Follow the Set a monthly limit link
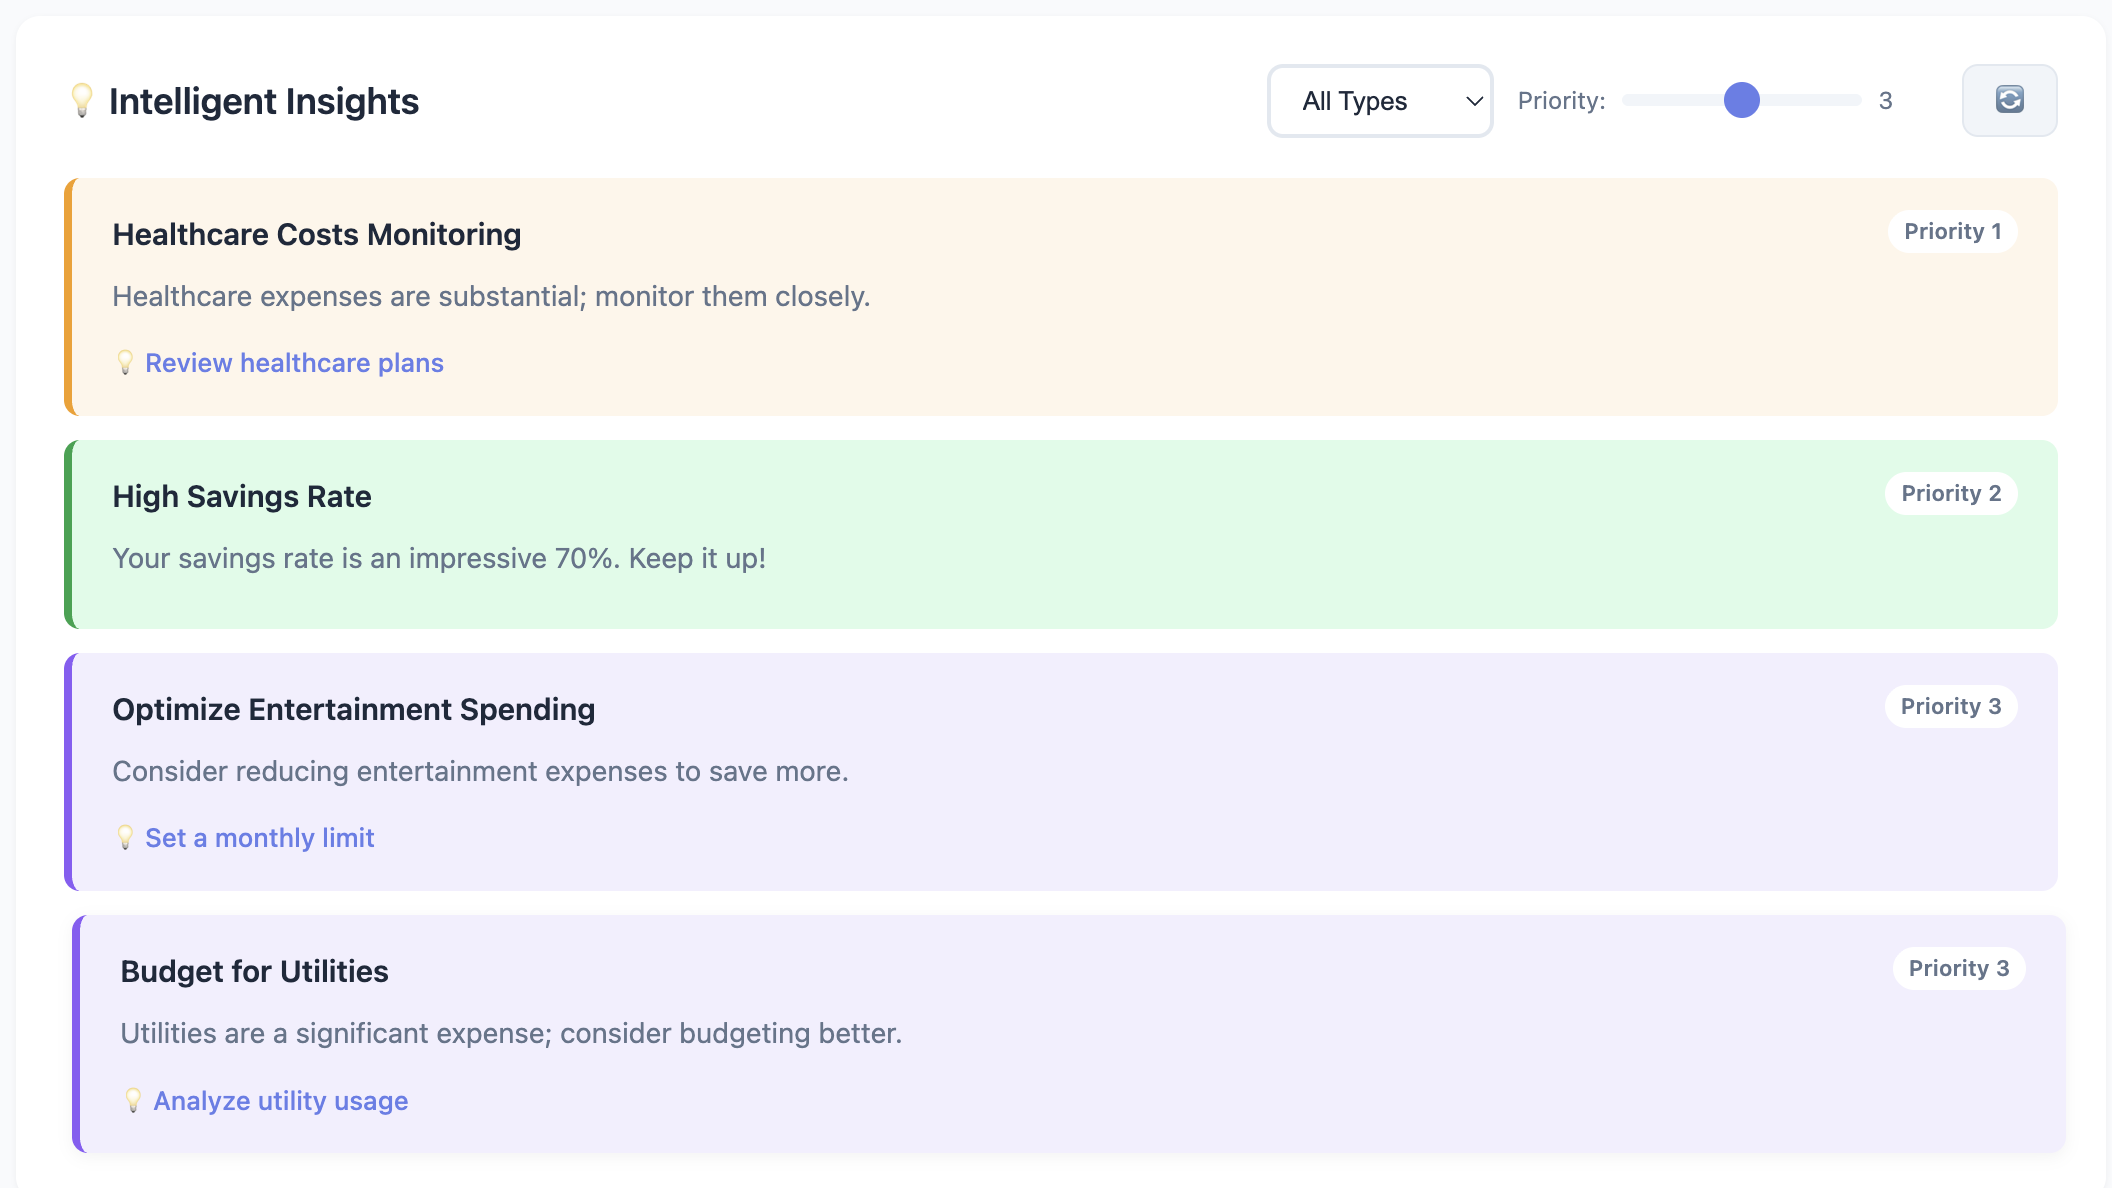Viewport: 2112px width, 1188px height. (260, 838)
